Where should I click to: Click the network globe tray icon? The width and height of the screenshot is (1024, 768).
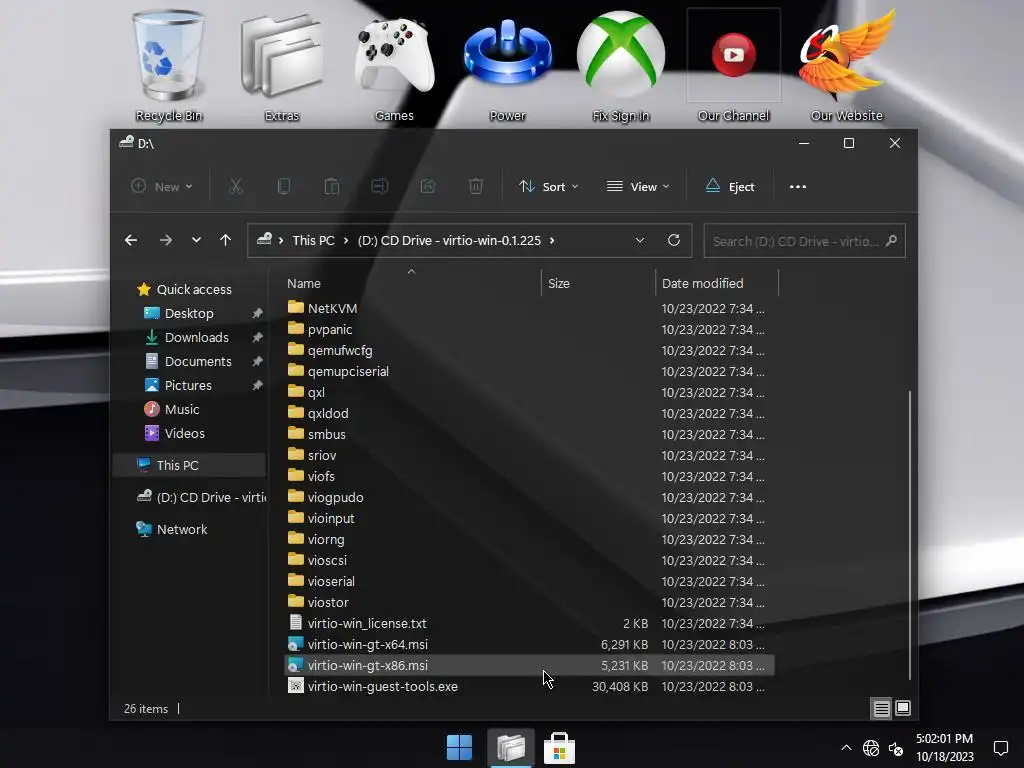pyautogui.click(x=871, y=748)
